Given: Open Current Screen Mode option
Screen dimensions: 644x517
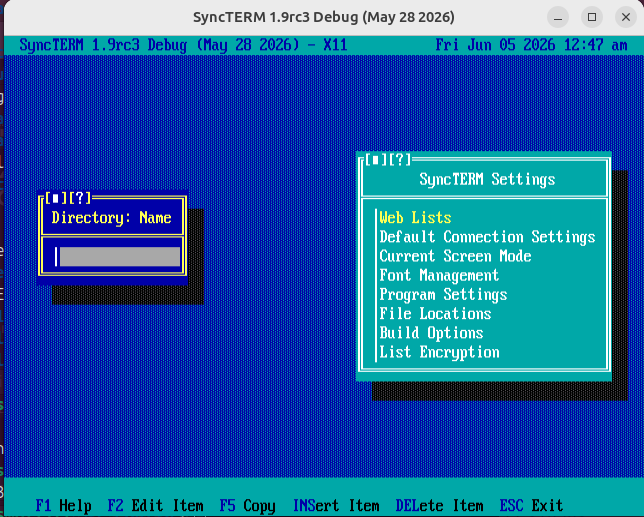Looking at the screenshot, I should pos(455,256).
